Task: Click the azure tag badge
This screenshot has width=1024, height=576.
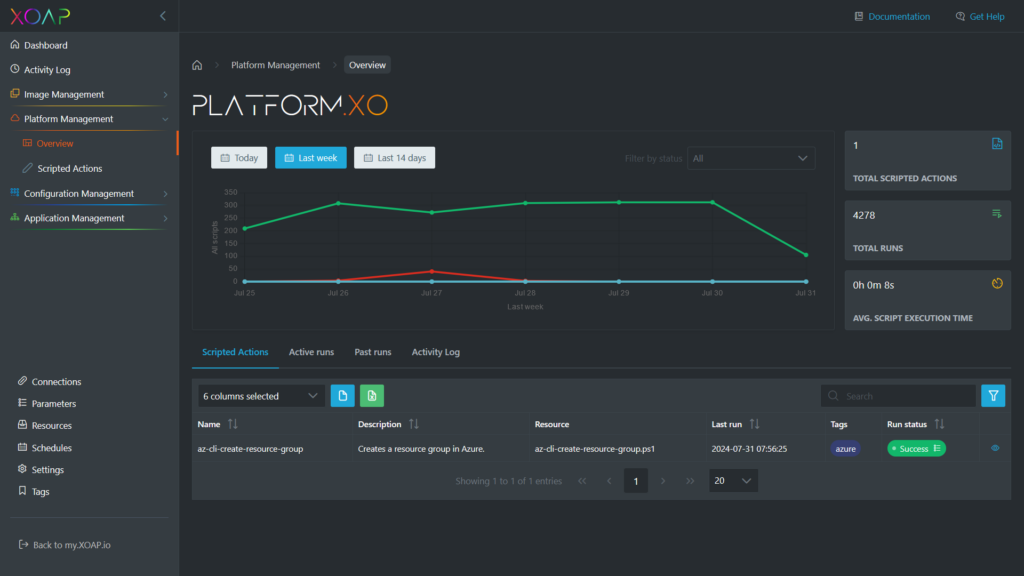Action: tap(845, 449)
